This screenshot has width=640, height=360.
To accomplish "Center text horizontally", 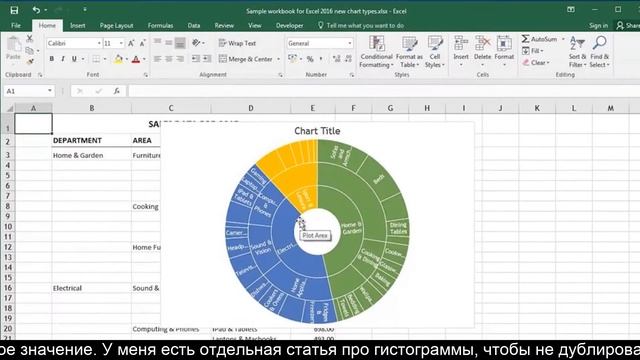I will pos(169,59).
